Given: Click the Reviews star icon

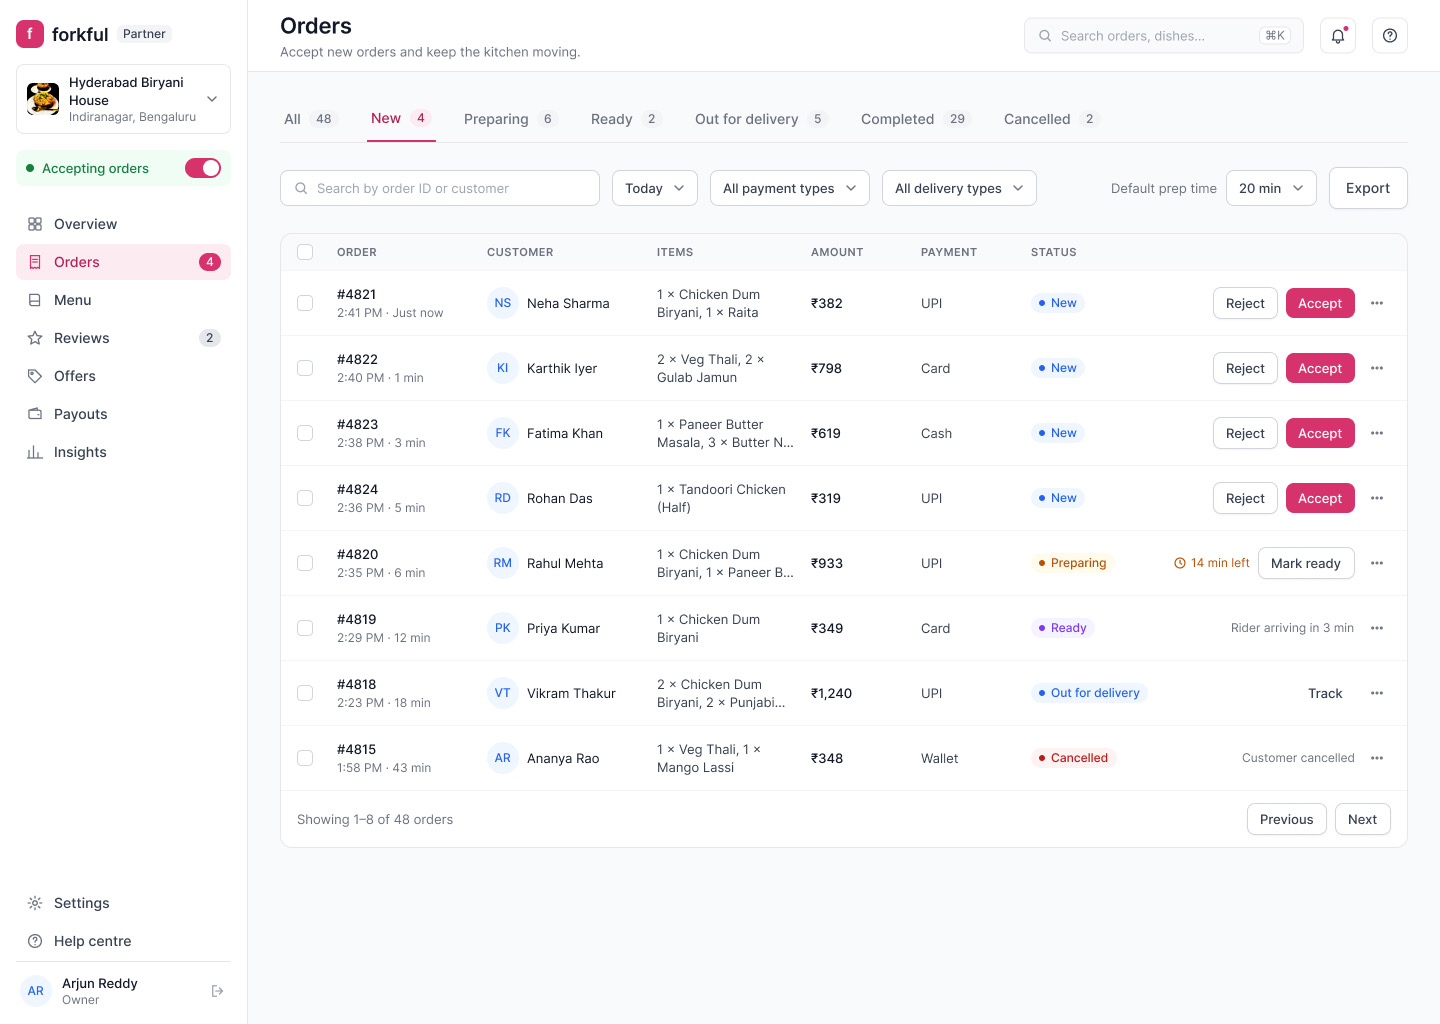Looking at the screenshot, I should 35,338.
